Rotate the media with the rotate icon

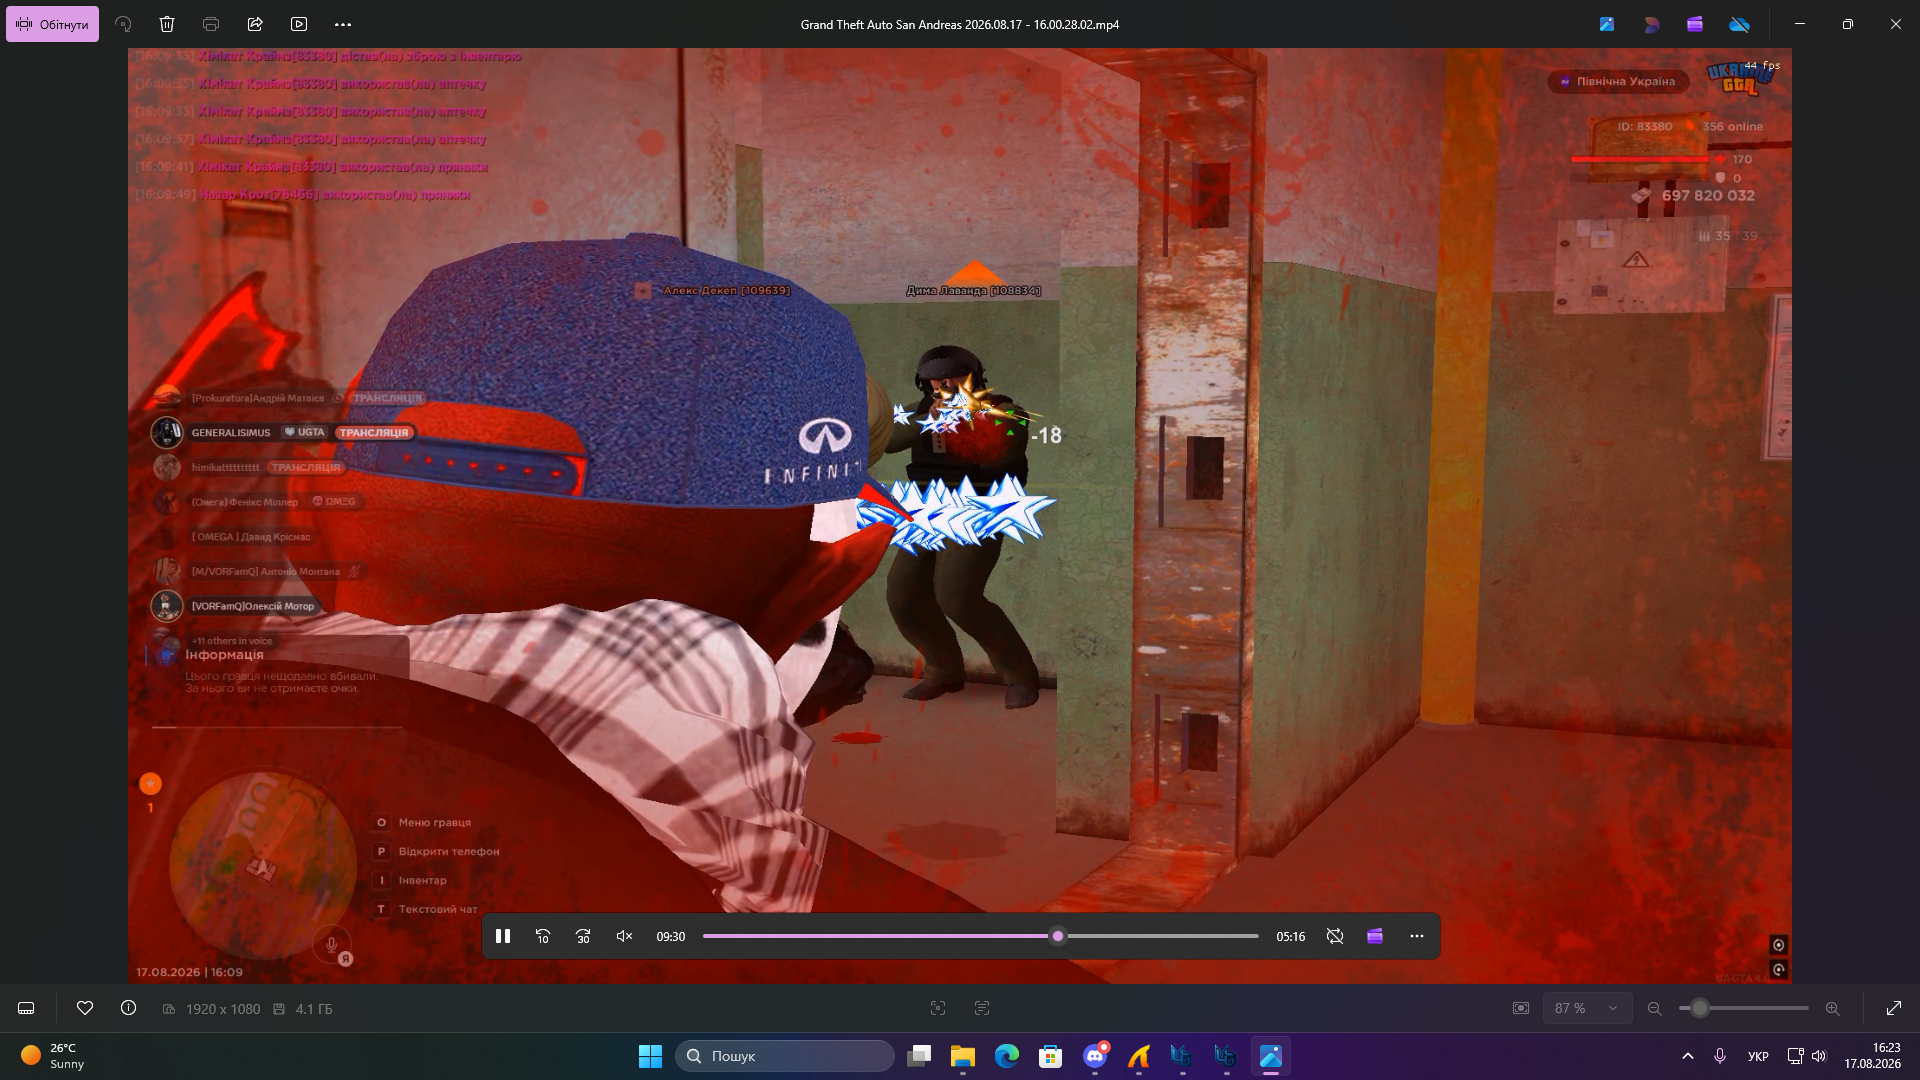click(x=123, y=24)
